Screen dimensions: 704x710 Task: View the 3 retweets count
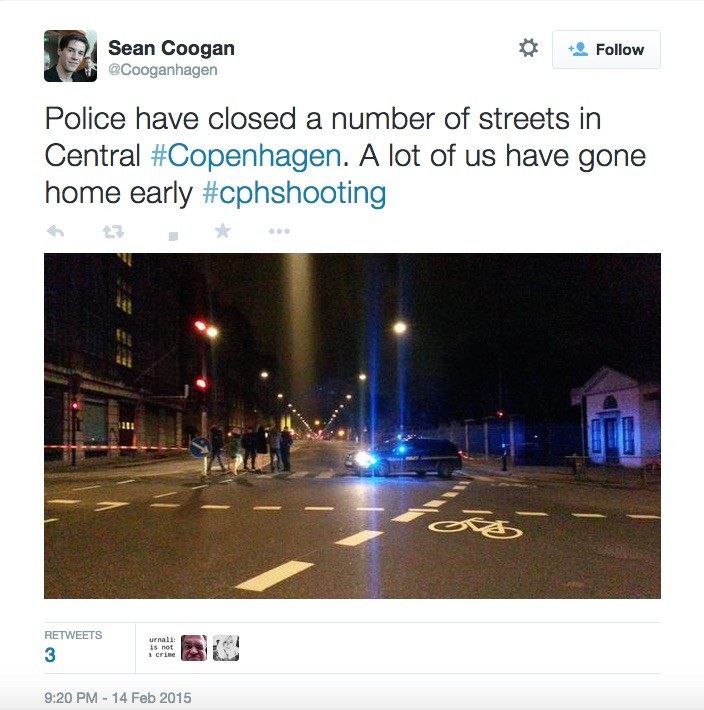pyautogui.click(x=50, y=655)
